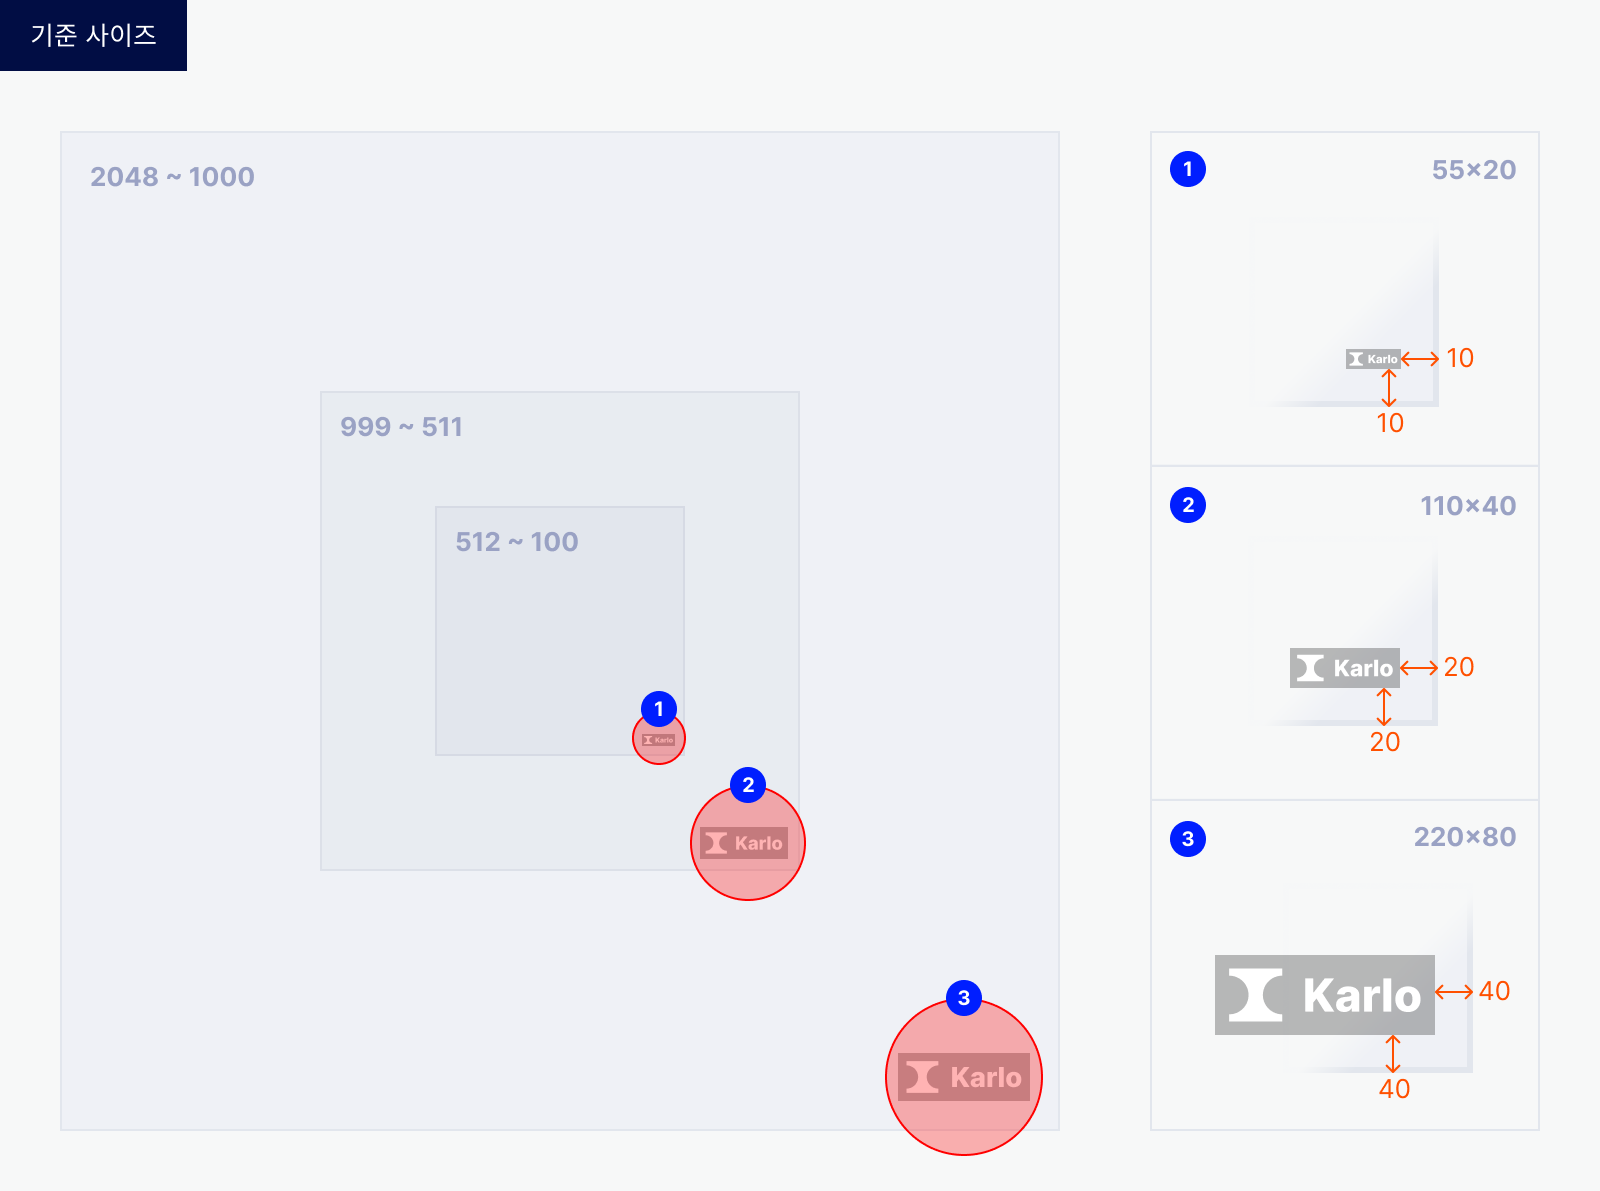
Task: Click the 110×40 dimension text
Action: (x=1468, y=506)
